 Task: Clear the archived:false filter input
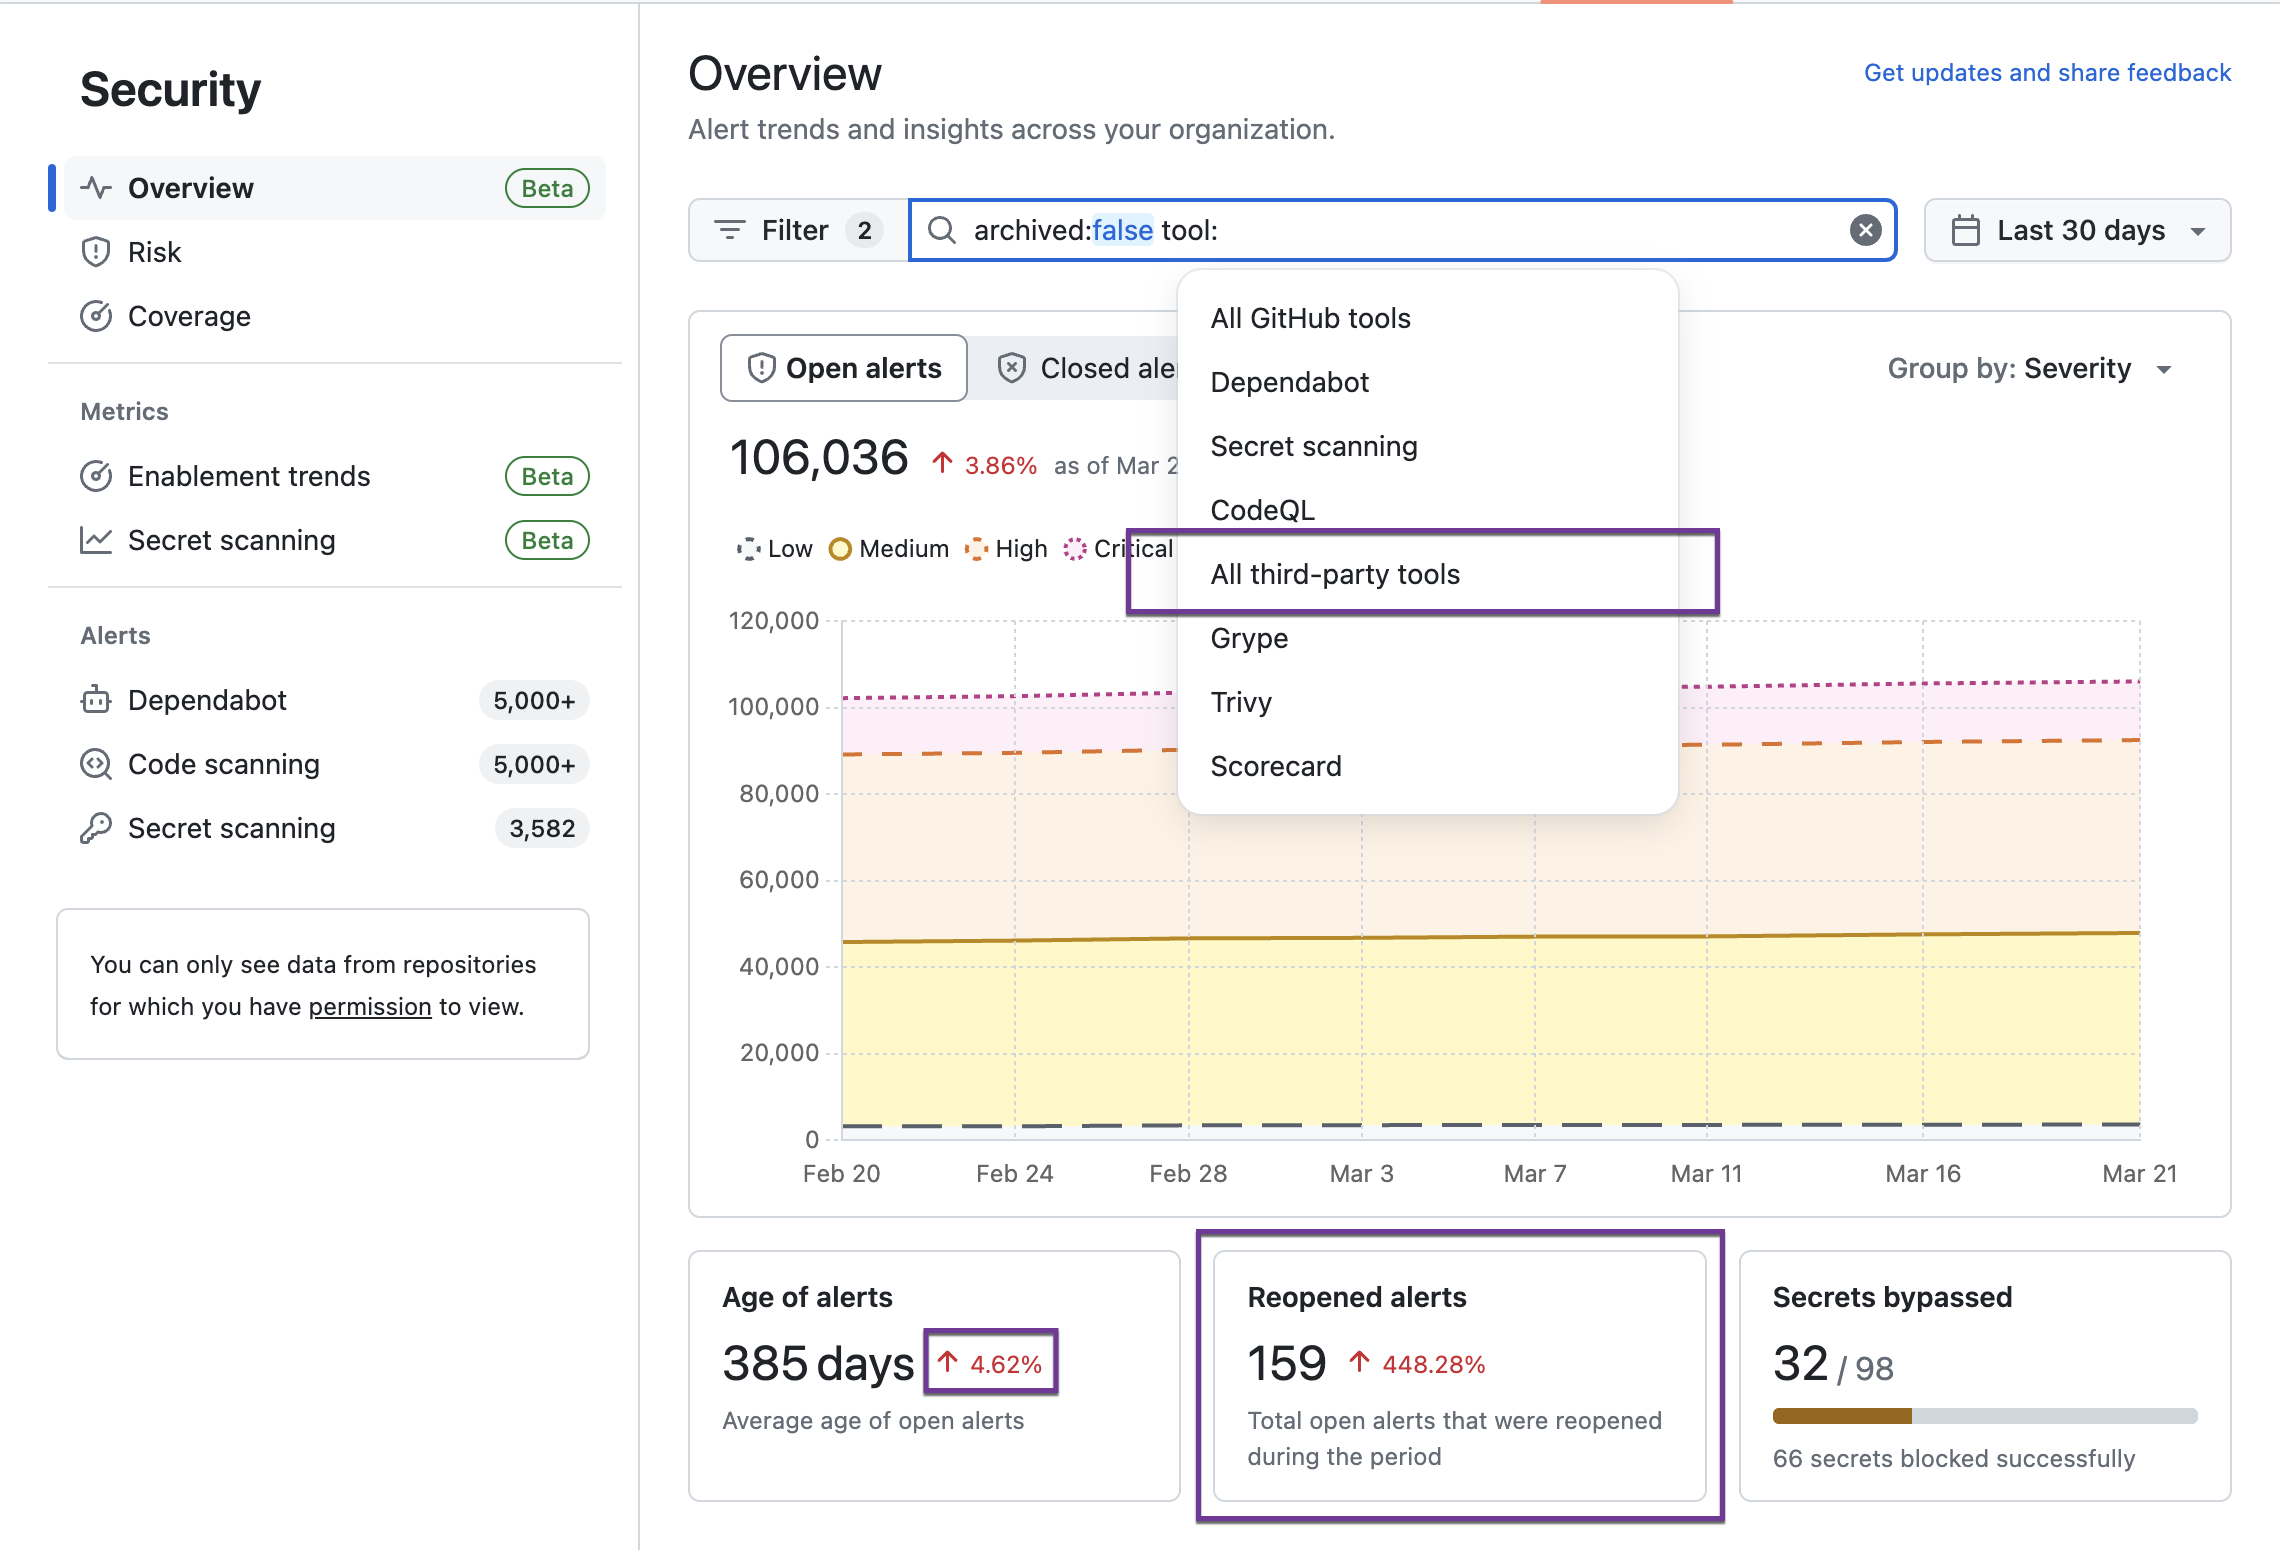click(x=1868, y=228)
